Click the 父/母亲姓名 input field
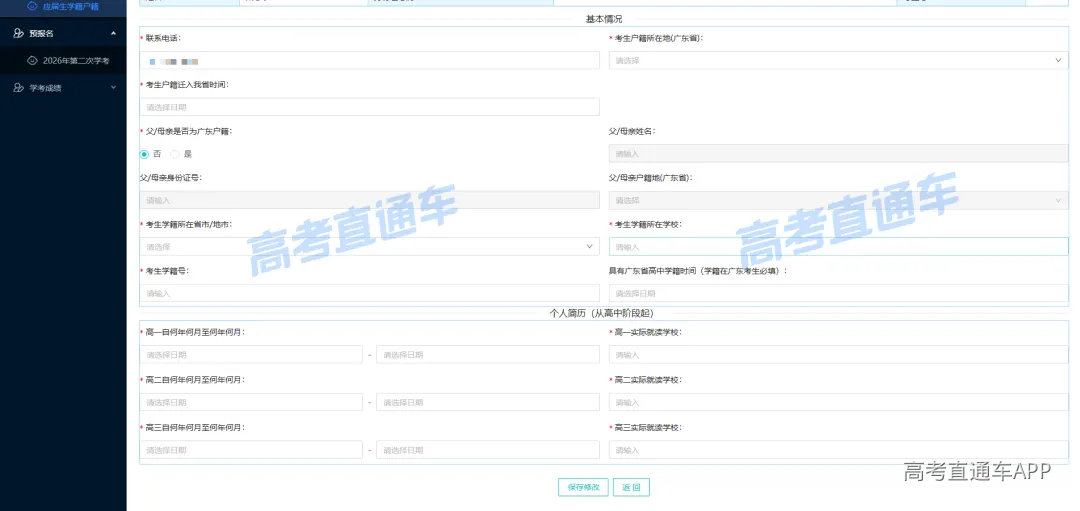Screen dimensions: 1080x511 [x=838, y=154]
